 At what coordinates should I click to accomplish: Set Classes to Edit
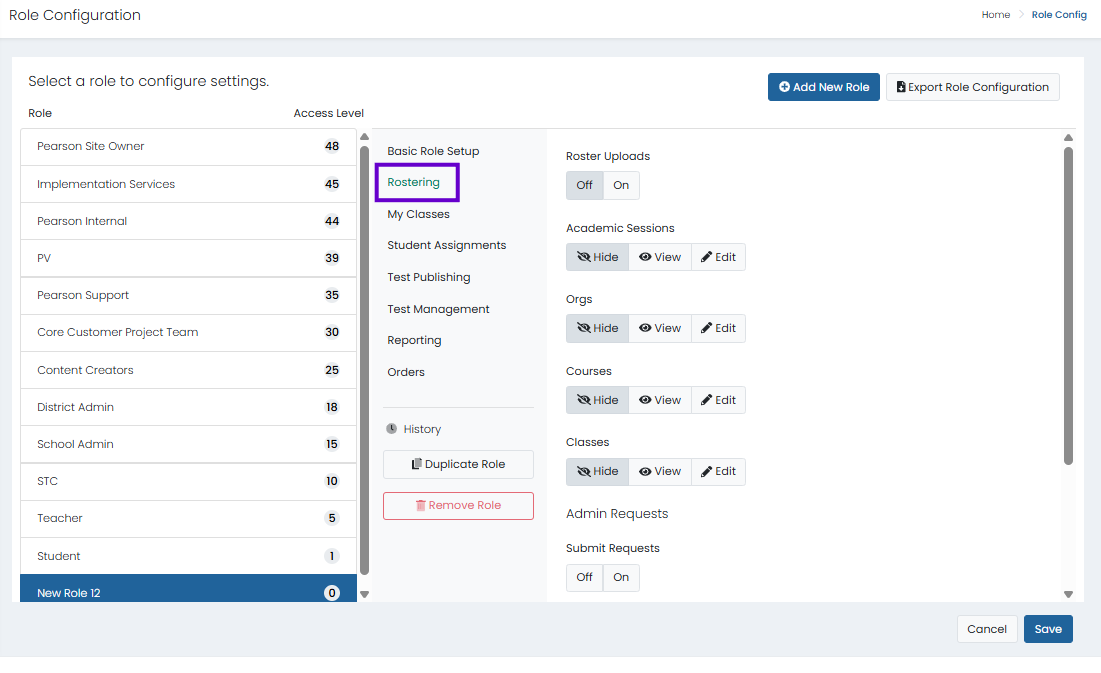point(718,471)
